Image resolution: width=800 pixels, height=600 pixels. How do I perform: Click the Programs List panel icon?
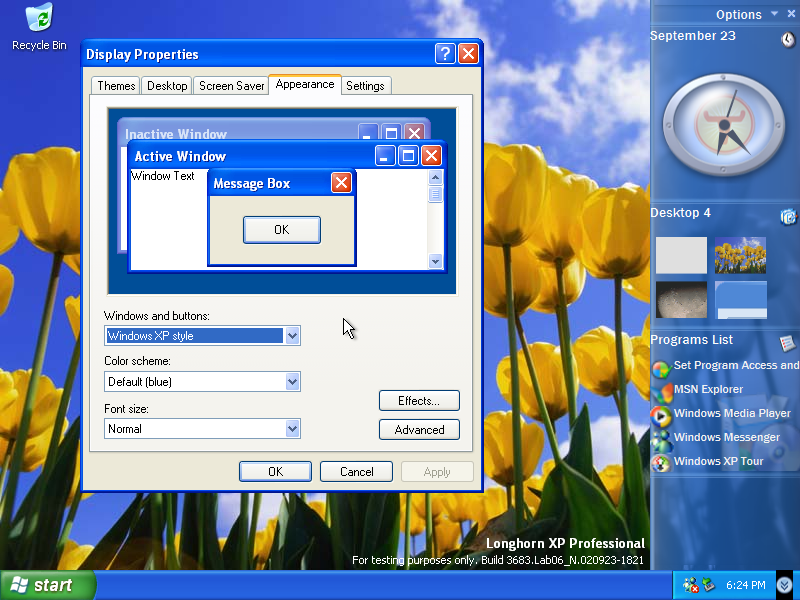coord(788,343)
